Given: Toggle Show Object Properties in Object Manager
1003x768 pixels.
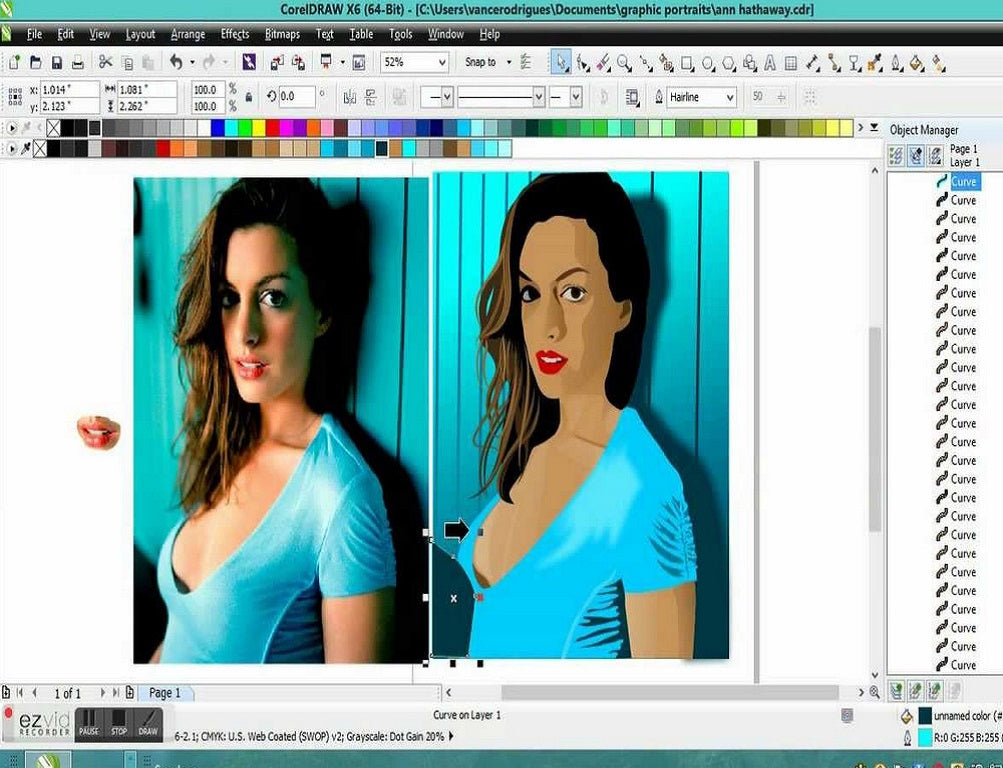Looking at the screenshot, I should (897, 155).
